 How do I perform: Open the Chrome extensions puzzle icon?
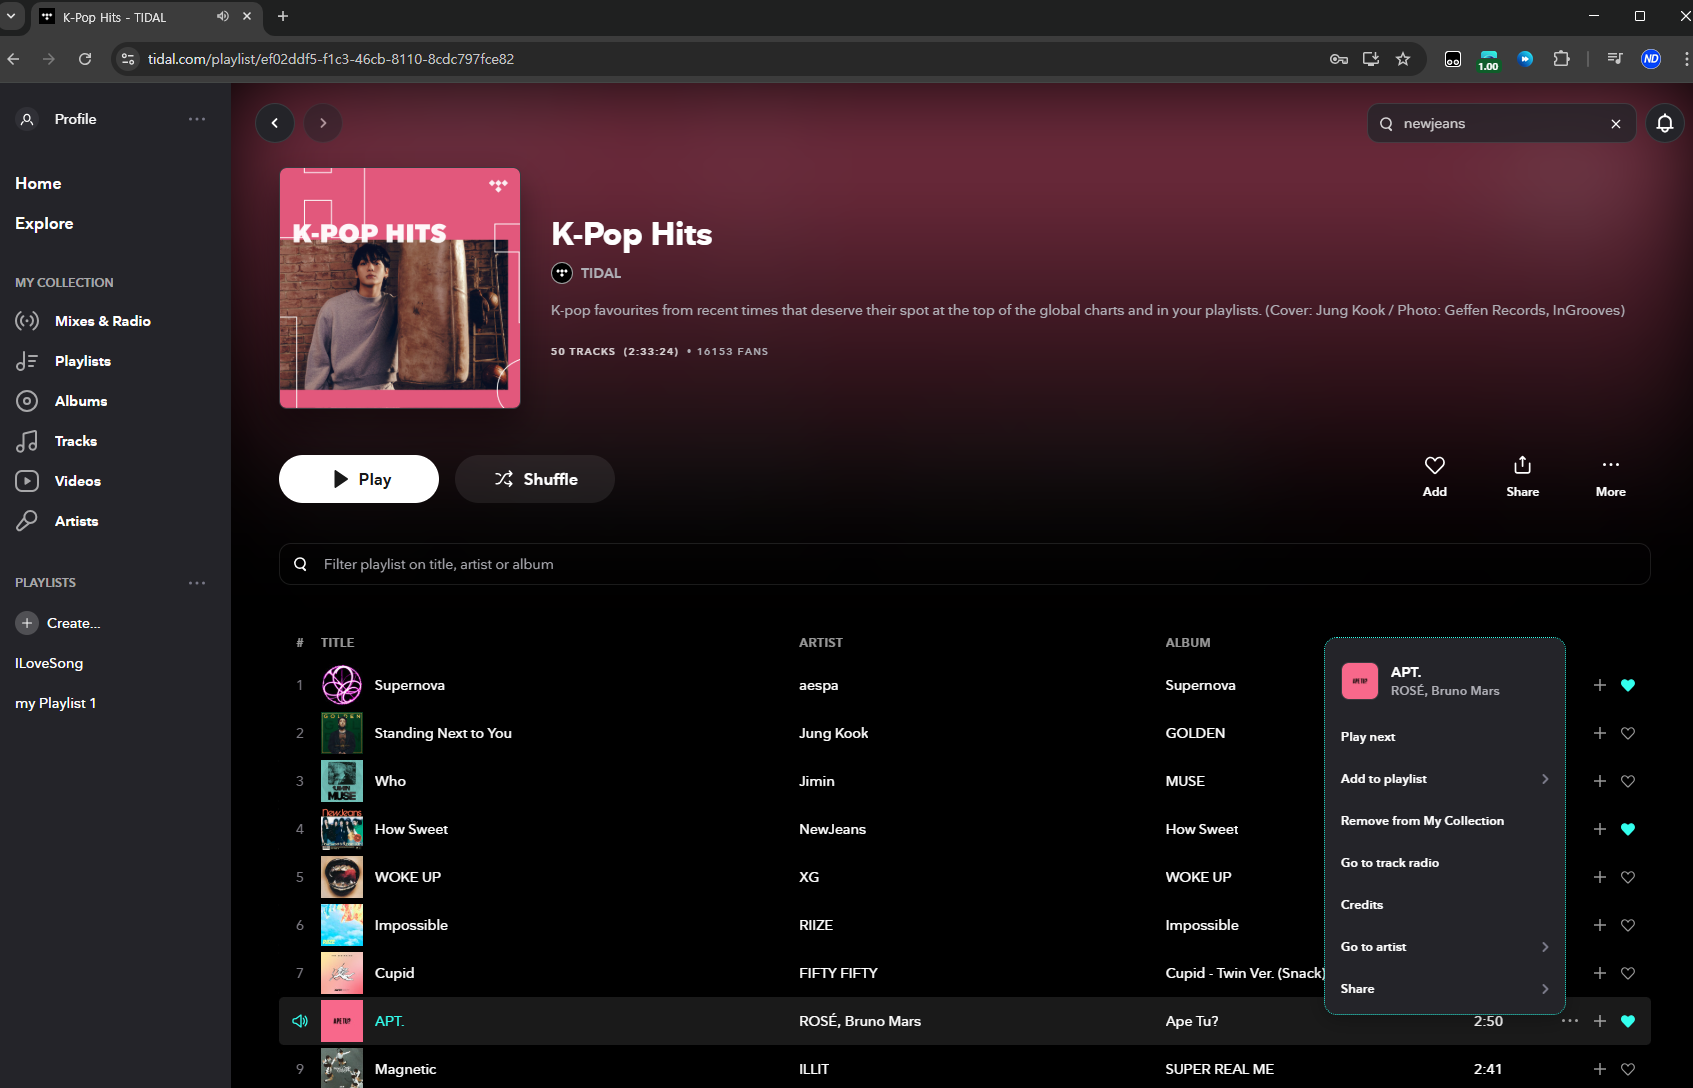pyautogui.click(x=1562, y=59)
